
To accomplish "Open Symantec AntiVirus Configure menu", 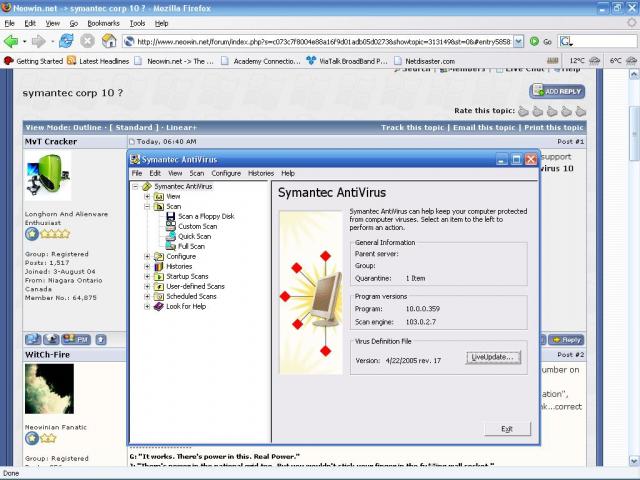I will pos(226,173).
